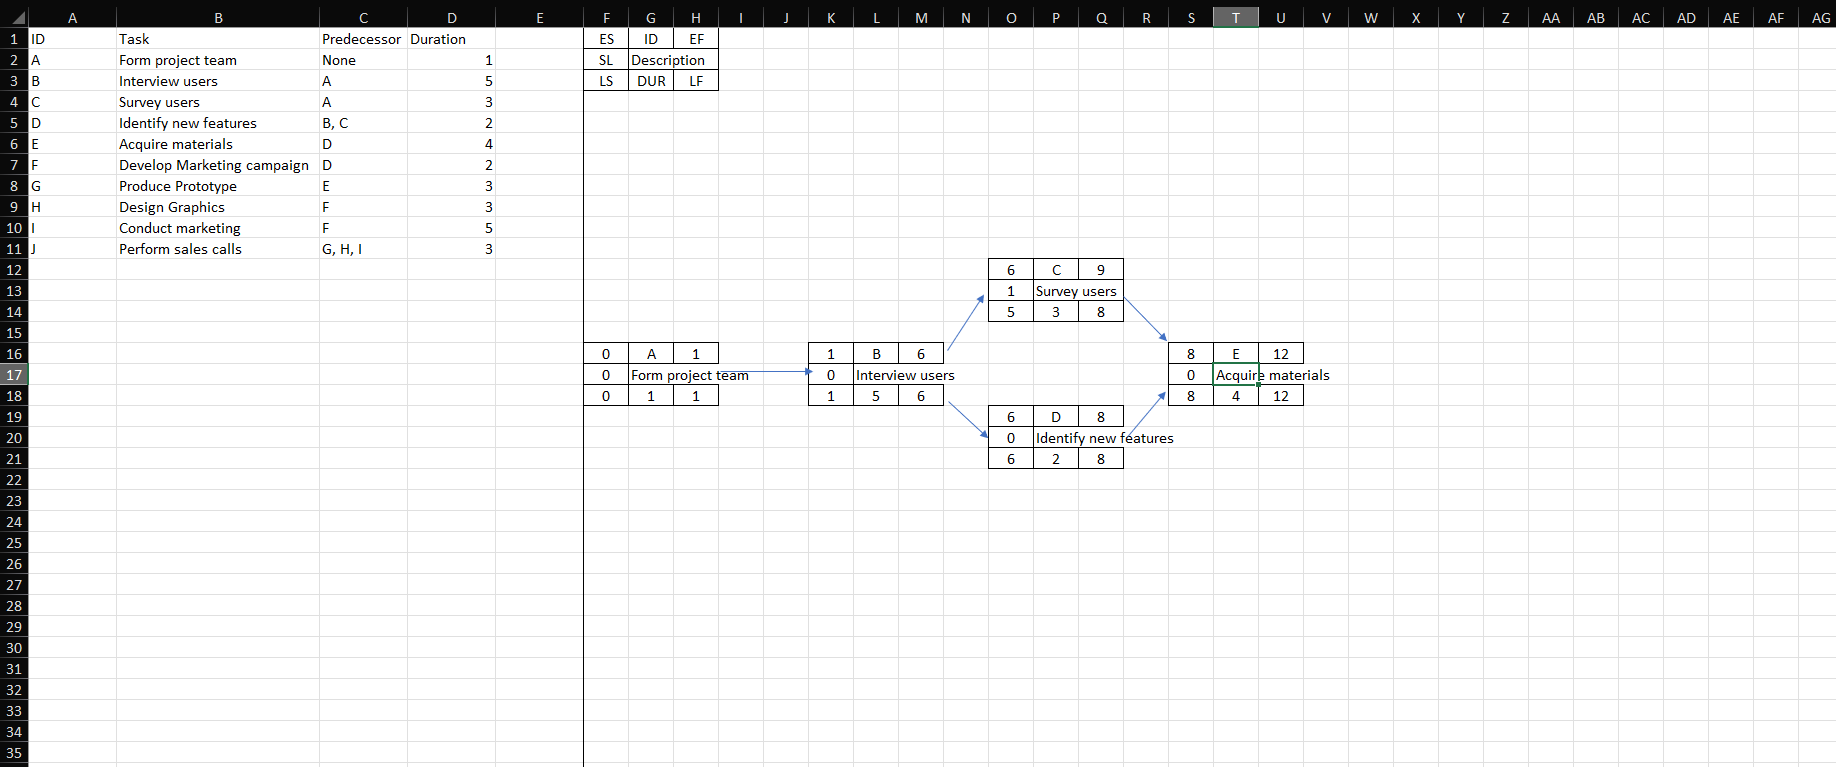
Task: Select node ID cell 'B' in diagram
Action: click(x=876, y=354)
